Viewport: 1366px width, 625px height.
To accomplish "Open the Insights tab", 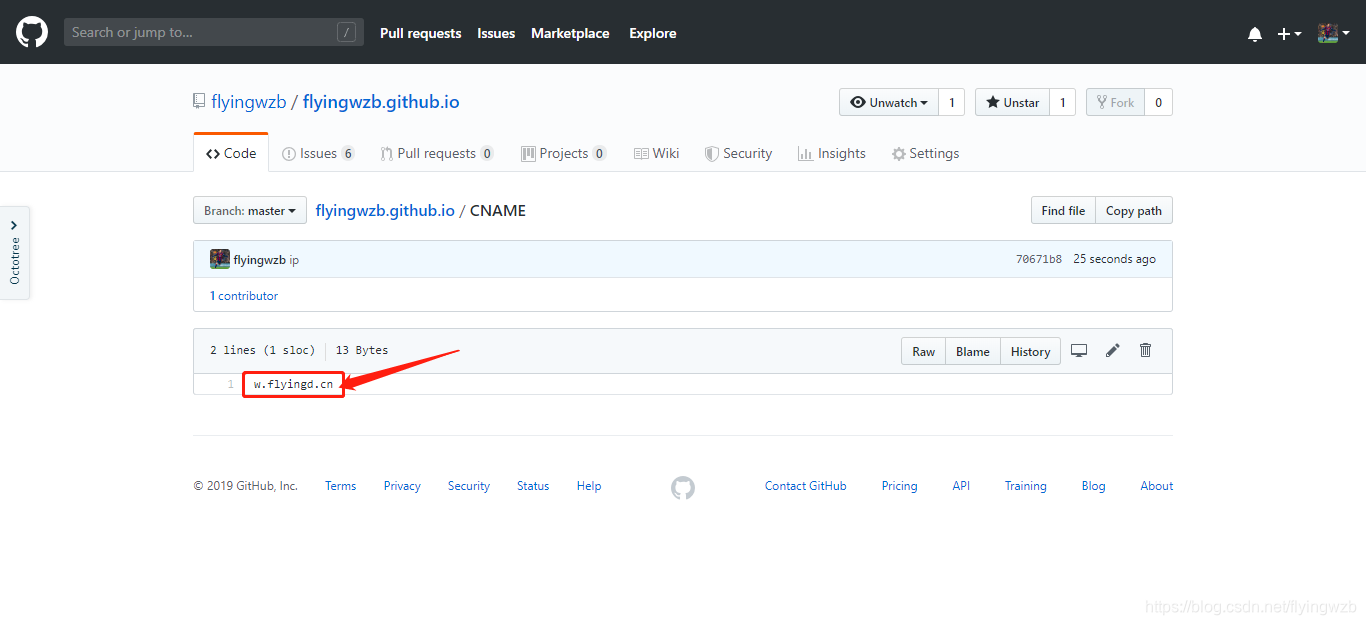I will (x=832, y=153).
